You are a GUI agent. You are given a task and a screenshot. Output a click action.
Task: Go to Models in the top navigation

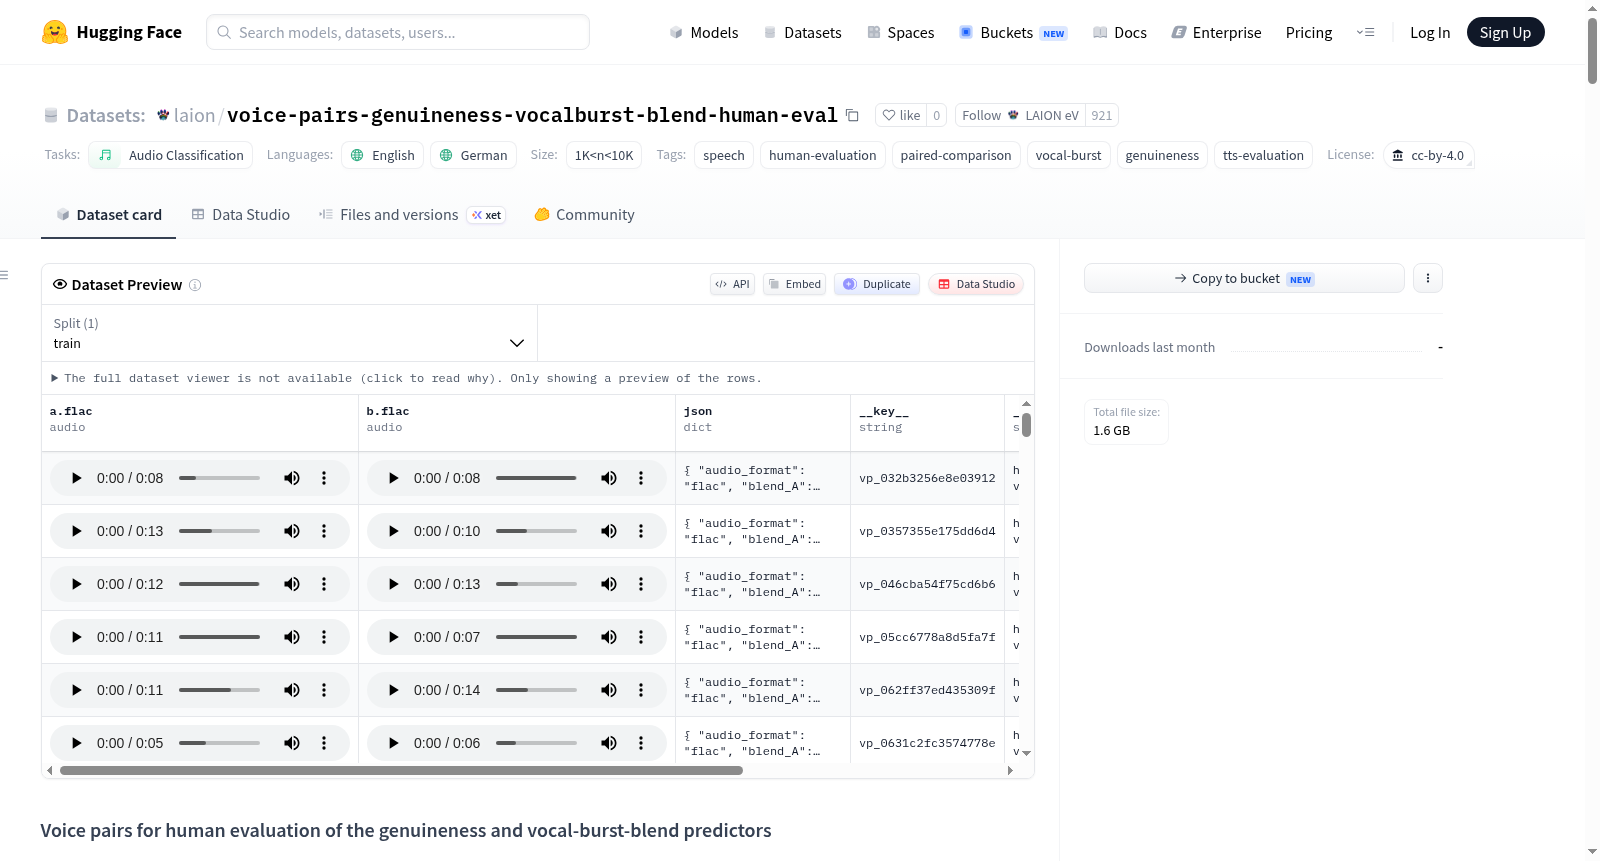coord(704,32)
